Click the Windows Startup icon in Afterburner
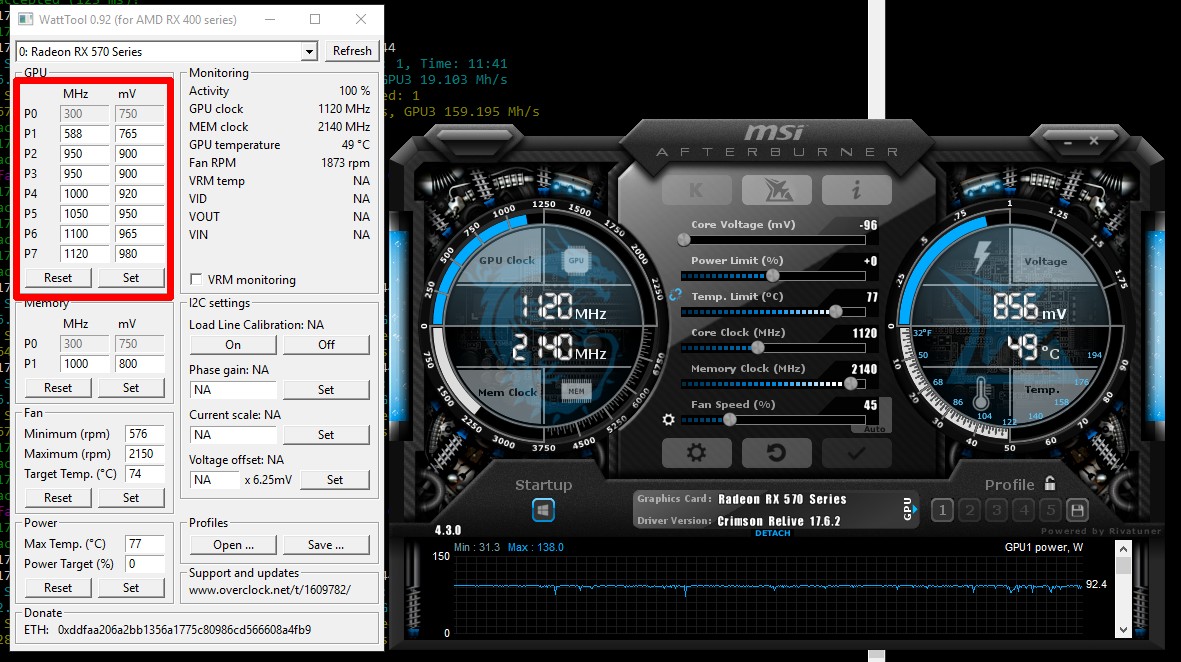Screen dimensions: 1181x662 pos(543,510)
